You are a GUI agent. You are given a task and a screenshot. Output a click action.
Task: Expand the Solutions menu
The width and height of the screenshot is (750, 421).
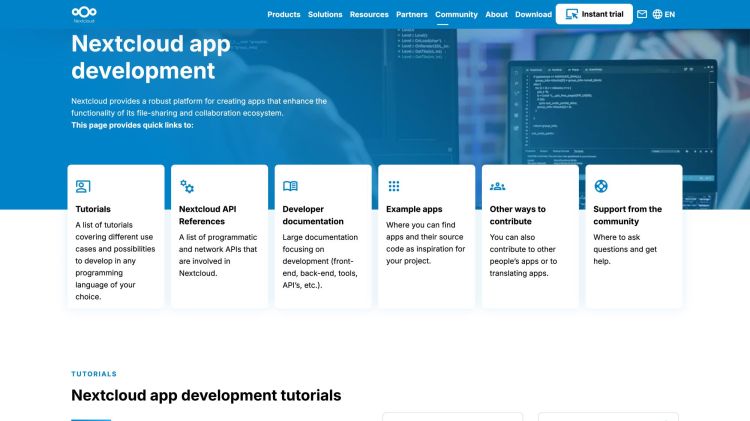point(325,14)
